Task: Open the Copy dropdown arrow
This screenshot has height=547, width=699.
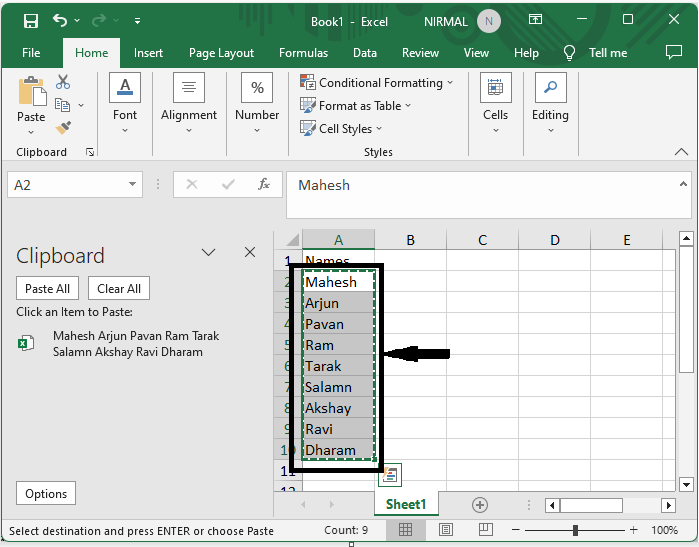Action: click(x=81, y=105)
